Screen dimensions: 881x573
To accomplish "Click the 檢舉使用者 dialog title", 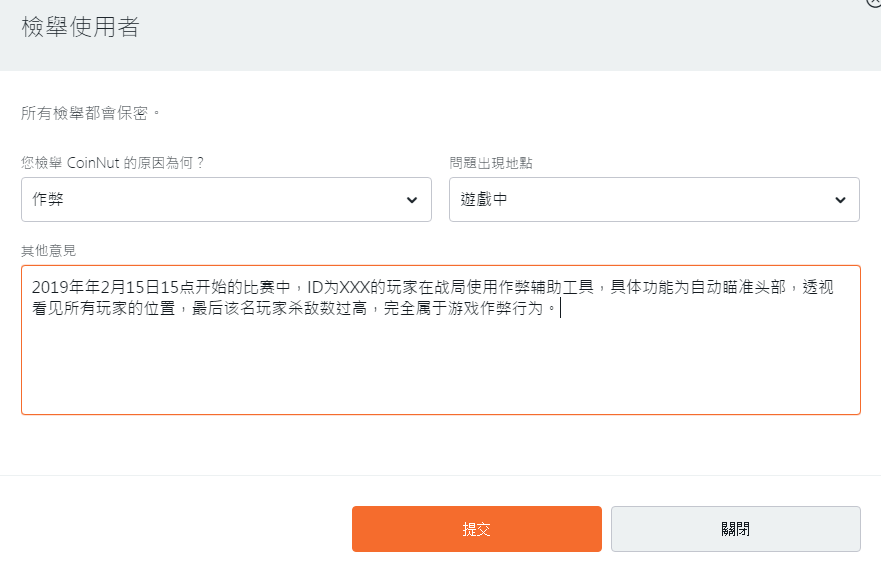I will tap(80, 28).
